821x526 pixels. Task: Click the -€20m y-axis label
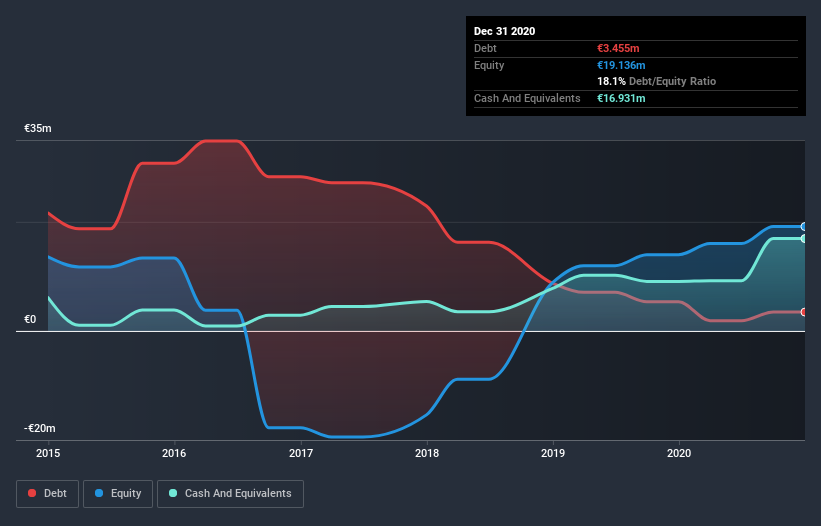(39, 428)
